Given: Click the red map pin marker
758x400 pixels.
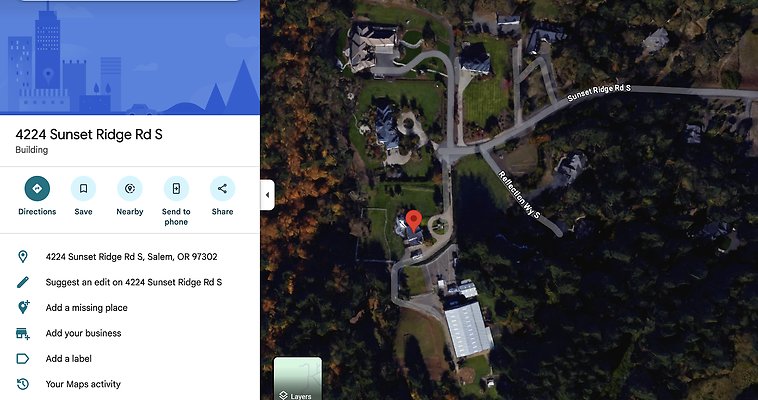Looking at the screenshot, I should 413,222.
